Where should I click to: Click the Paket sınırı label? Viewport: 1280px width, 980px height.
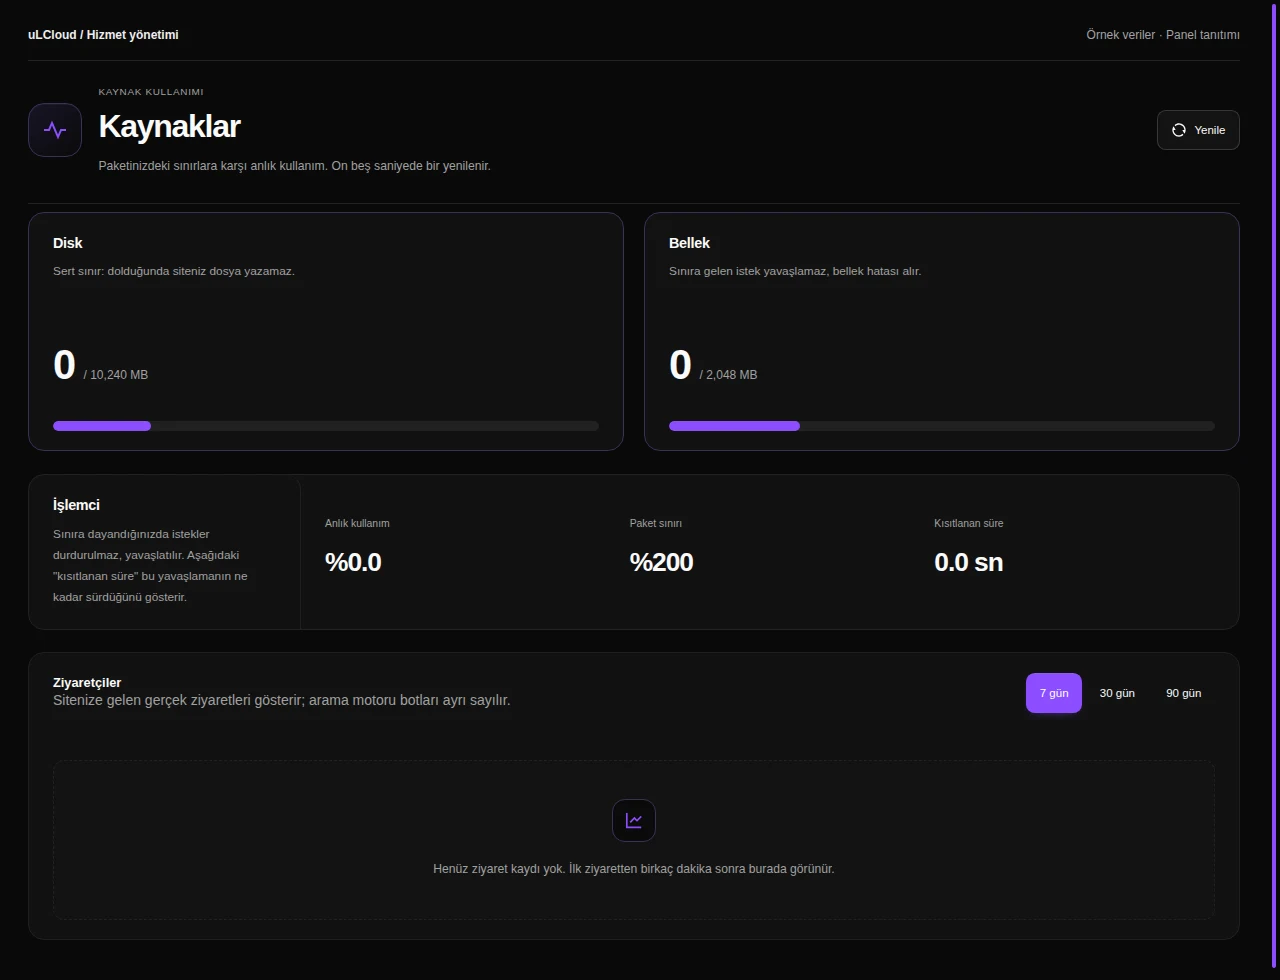click(656, 523)
